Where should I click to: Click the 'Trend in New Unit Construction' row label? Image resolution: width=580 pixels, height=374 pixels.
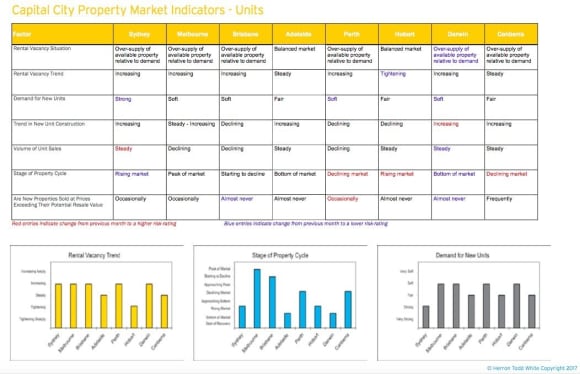click(49, 124)
